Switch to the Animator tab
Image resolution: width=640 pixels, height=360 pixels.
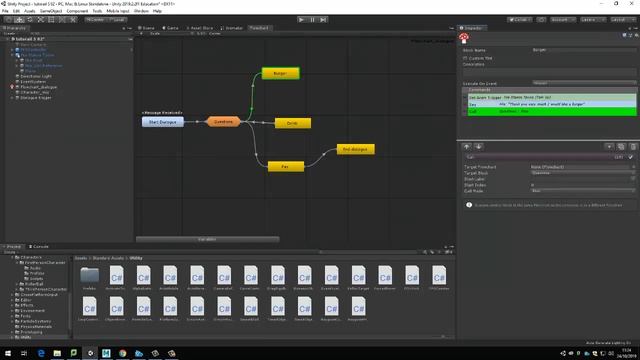point(231,28)
